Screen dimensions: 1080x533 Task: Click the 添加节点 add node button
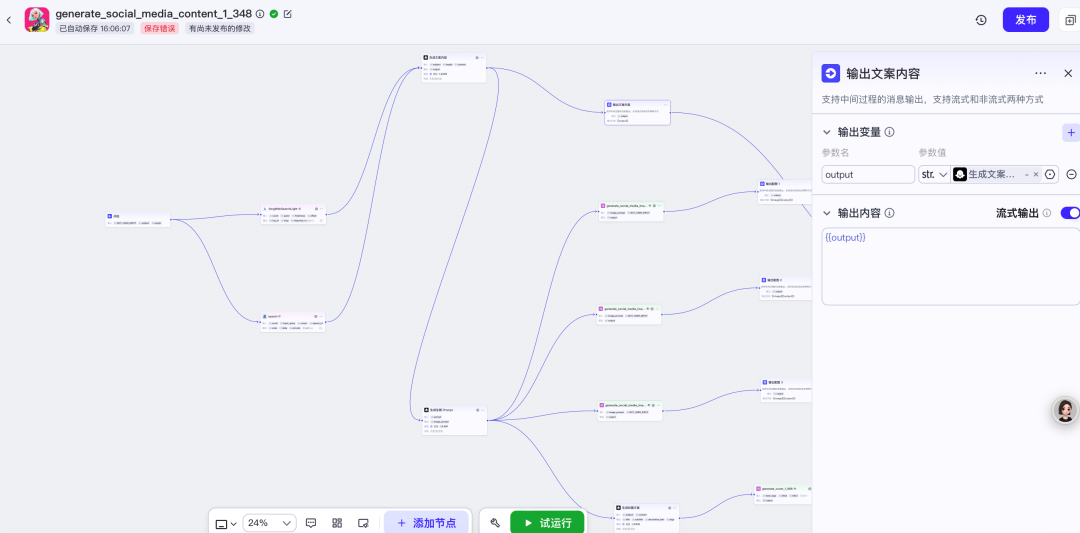point(426,523)
